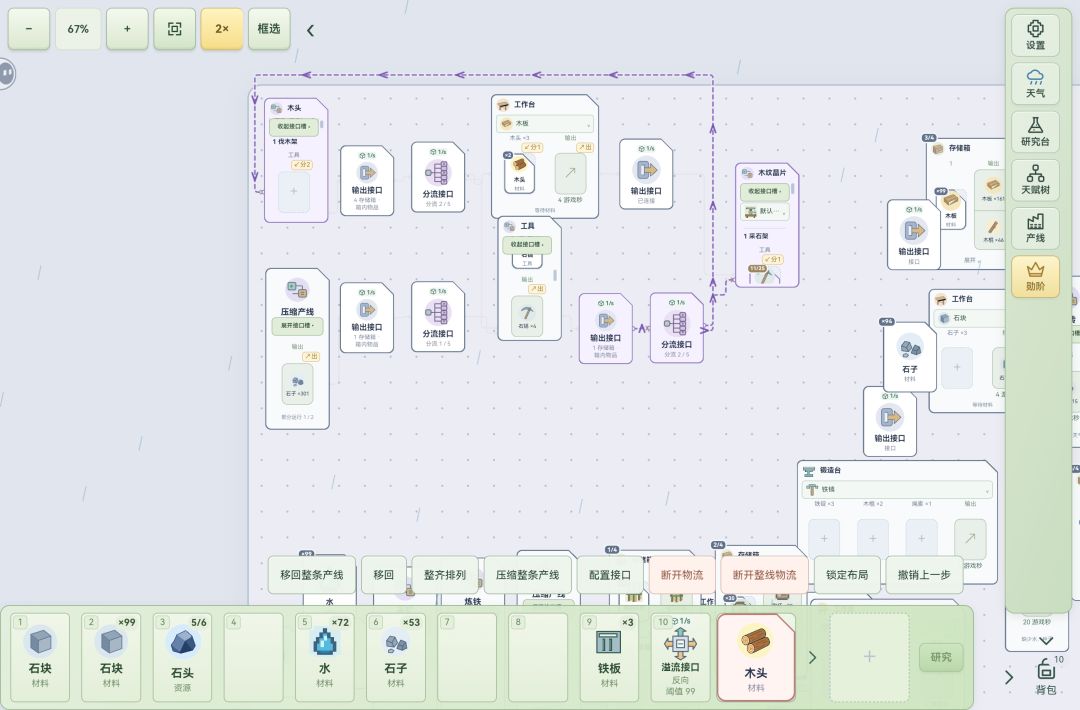Toggle 锁定布局 layout lock
The width and height of the screenshot is (1080, 710).
click(x=847, y=575)
